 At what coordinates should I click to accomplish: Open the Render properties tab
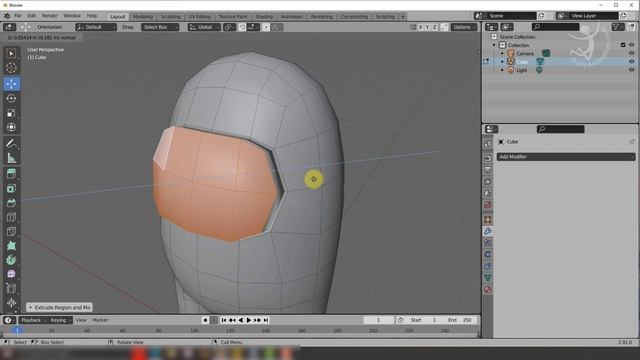point(488,158)
